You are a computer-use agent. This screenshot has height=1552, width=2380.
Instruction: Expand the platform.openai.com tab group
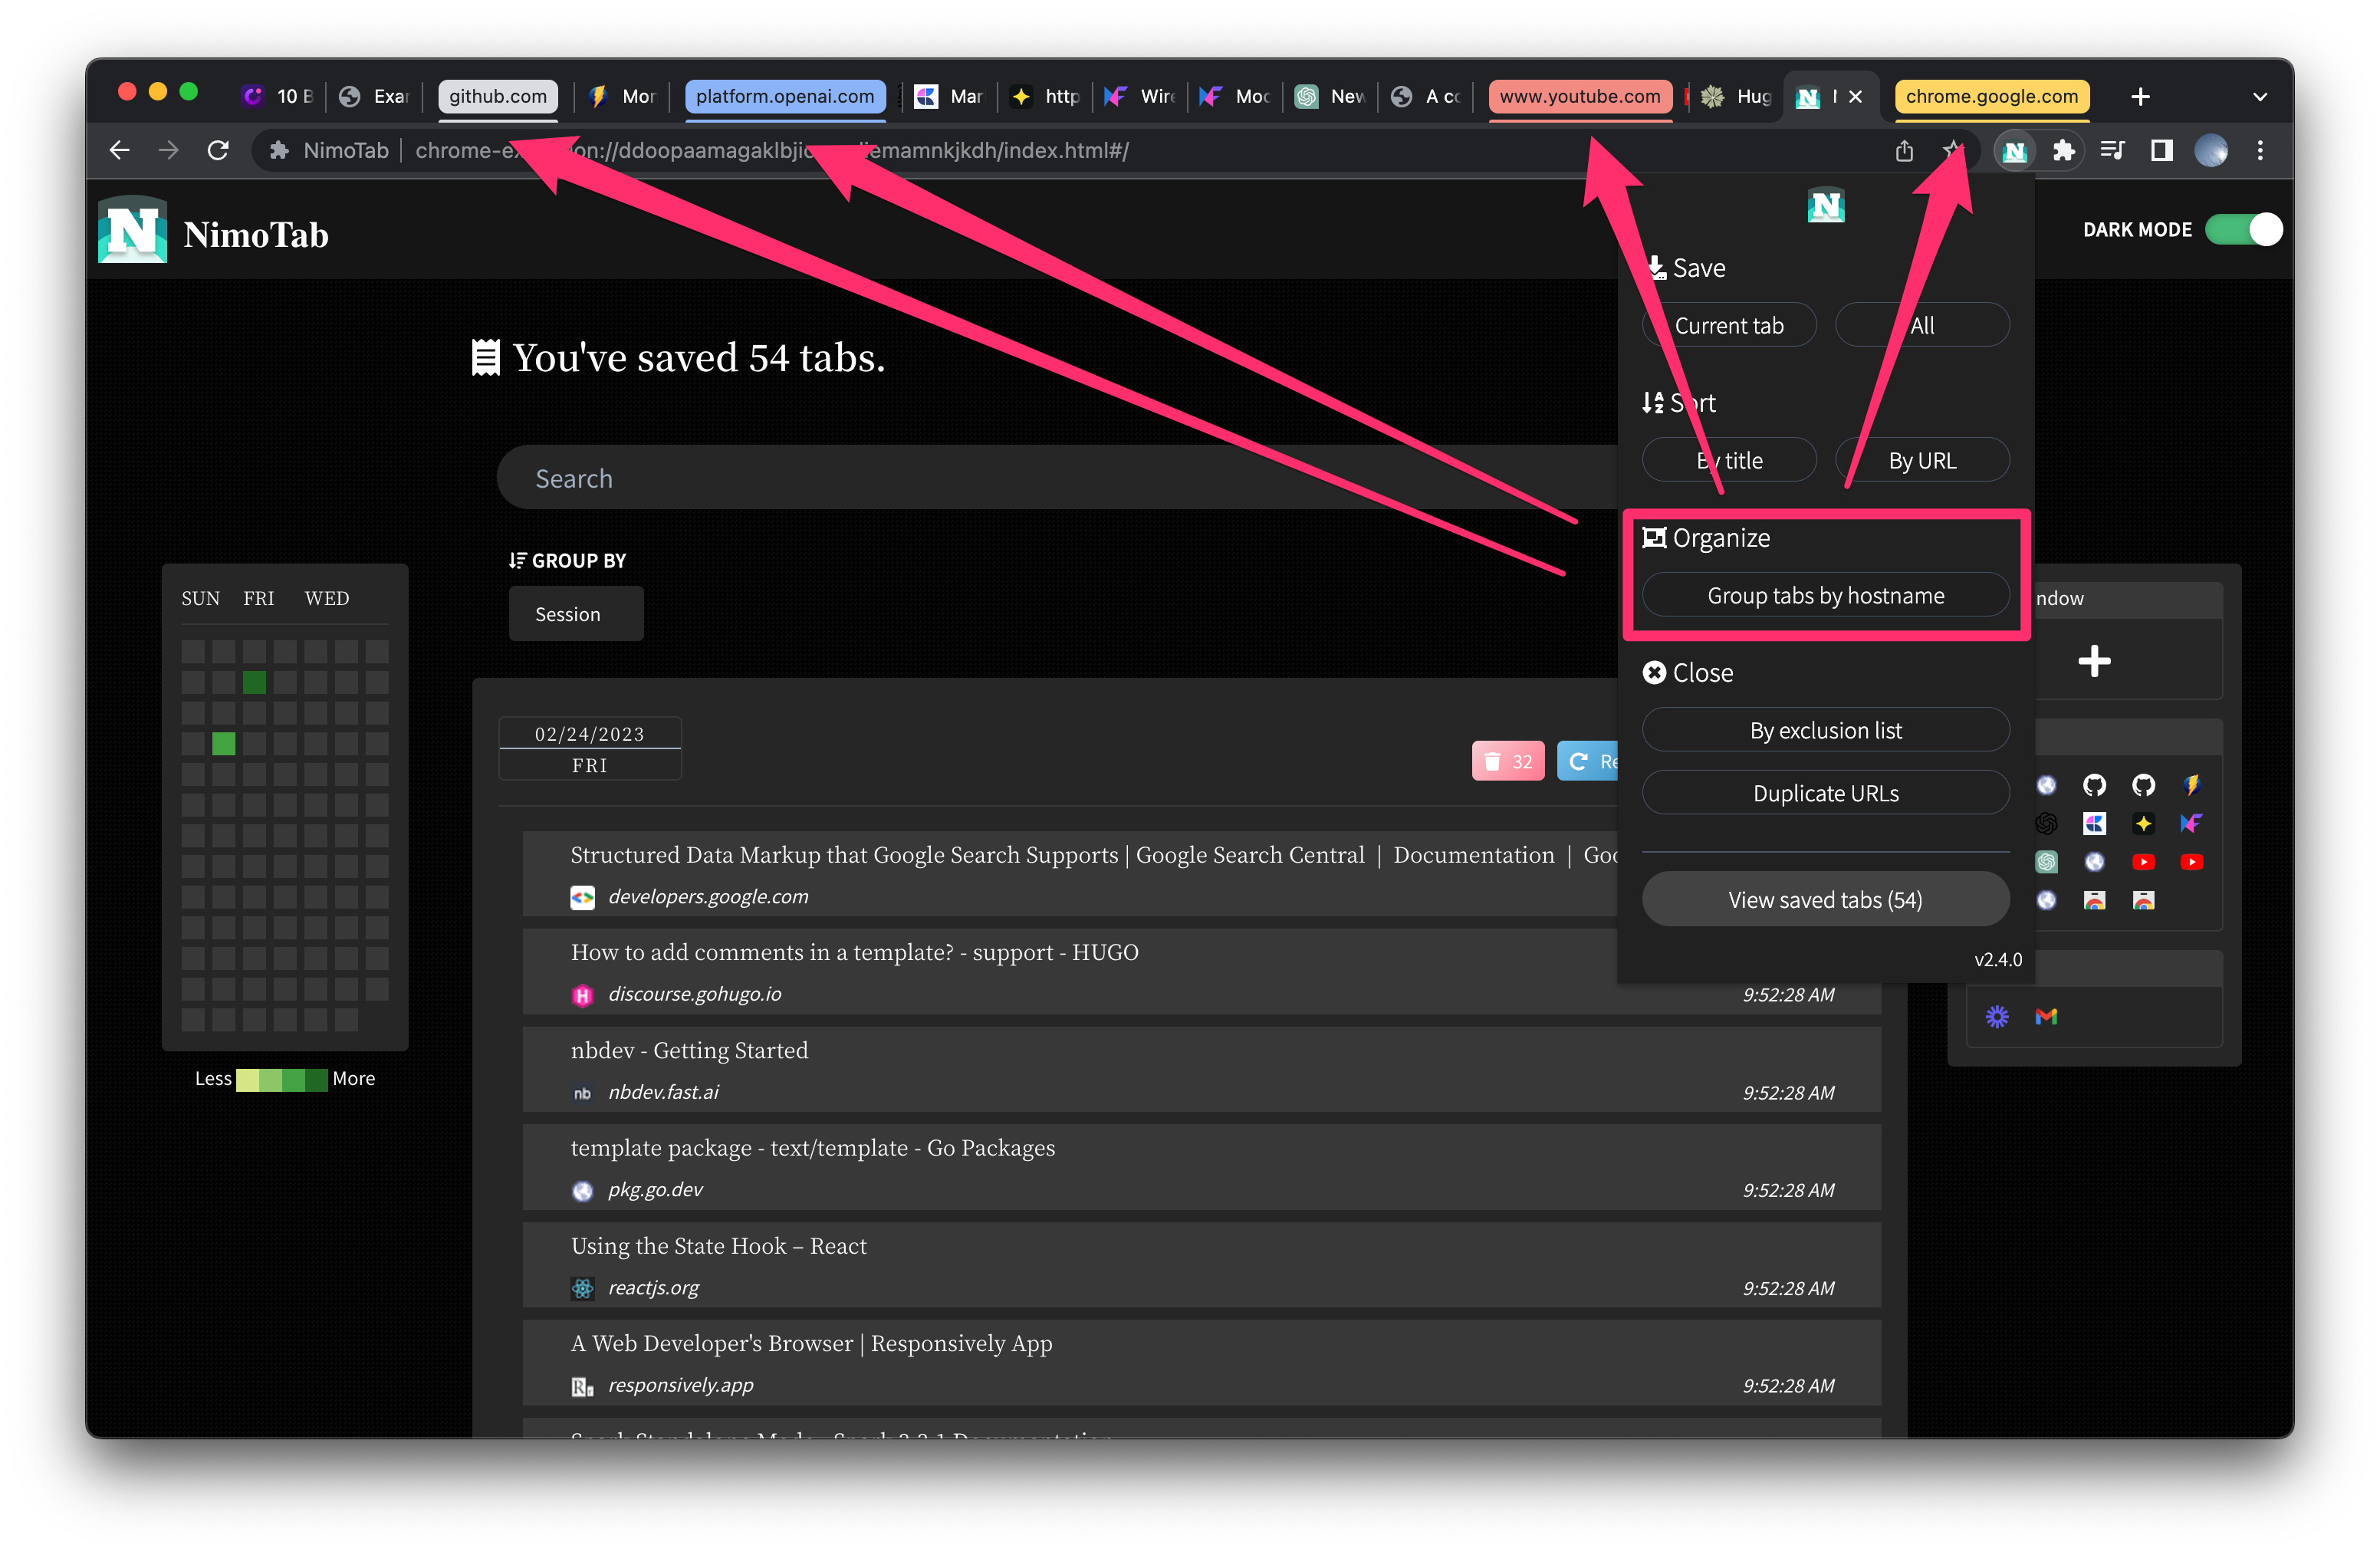click(x=785, y=97)
